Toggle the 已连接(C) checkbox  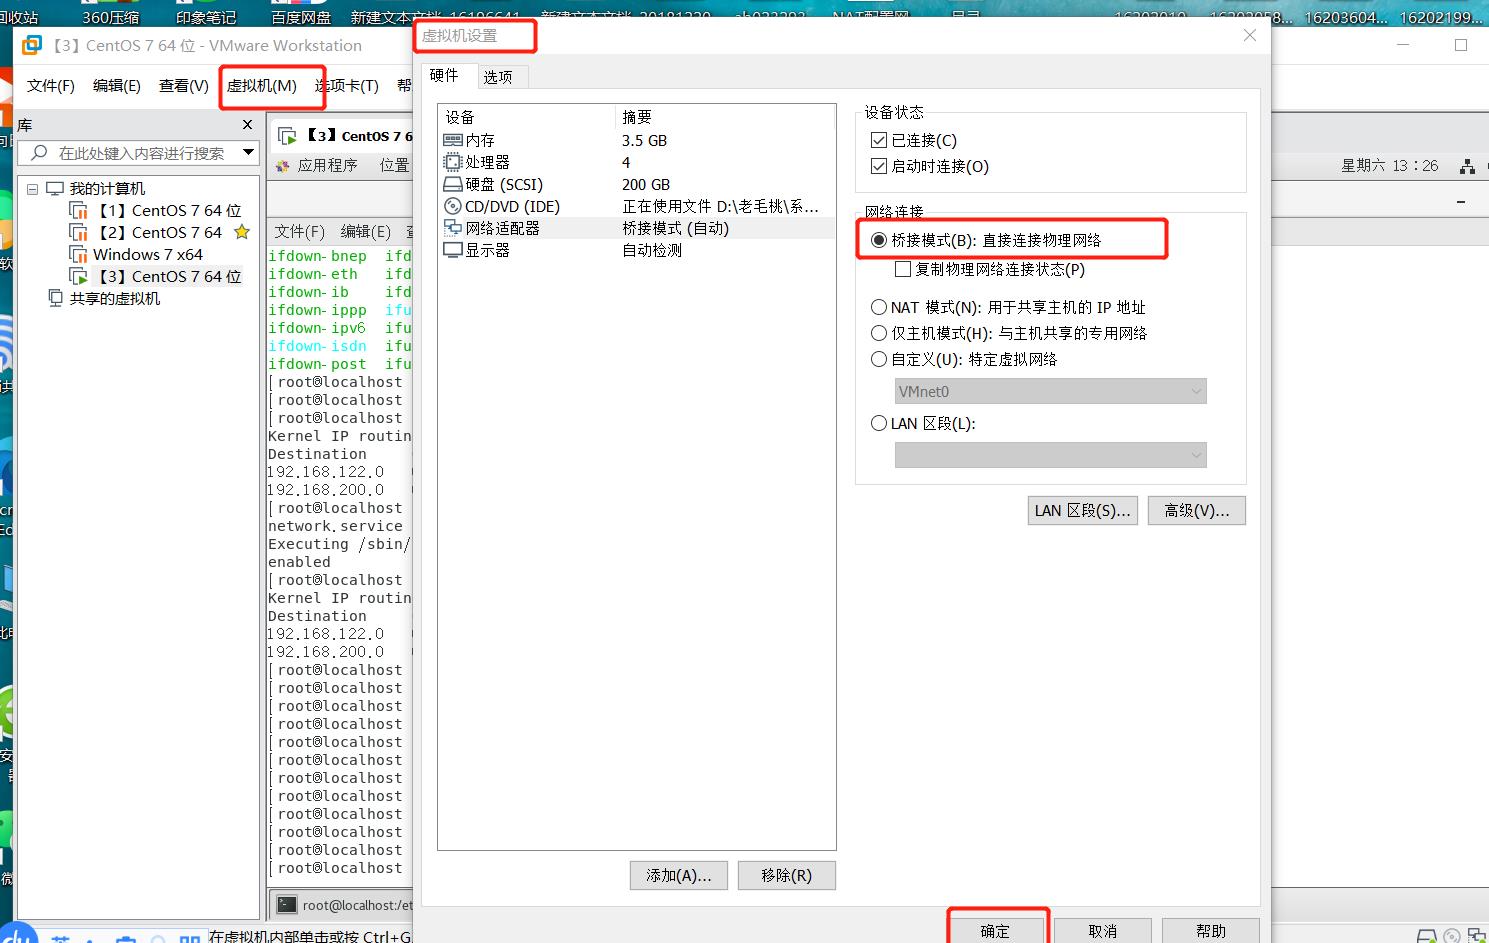click(879, 140)
